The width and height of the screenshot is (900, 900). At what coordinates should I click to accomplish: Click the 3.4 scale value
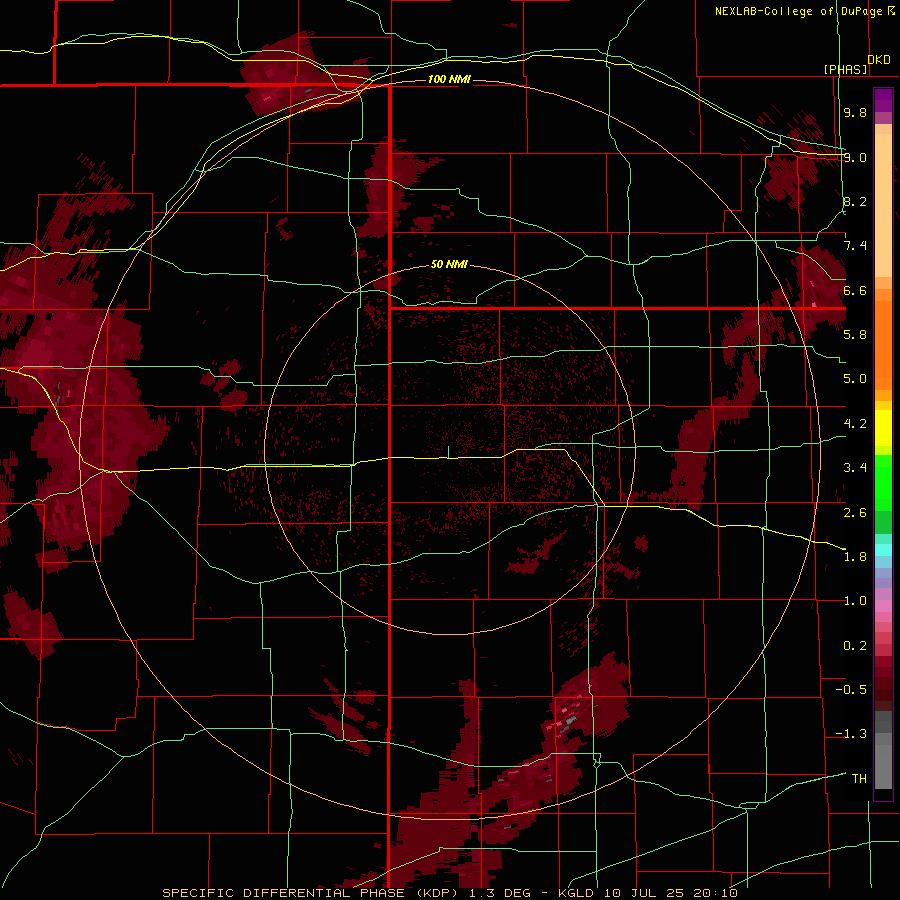click(855, 468)
